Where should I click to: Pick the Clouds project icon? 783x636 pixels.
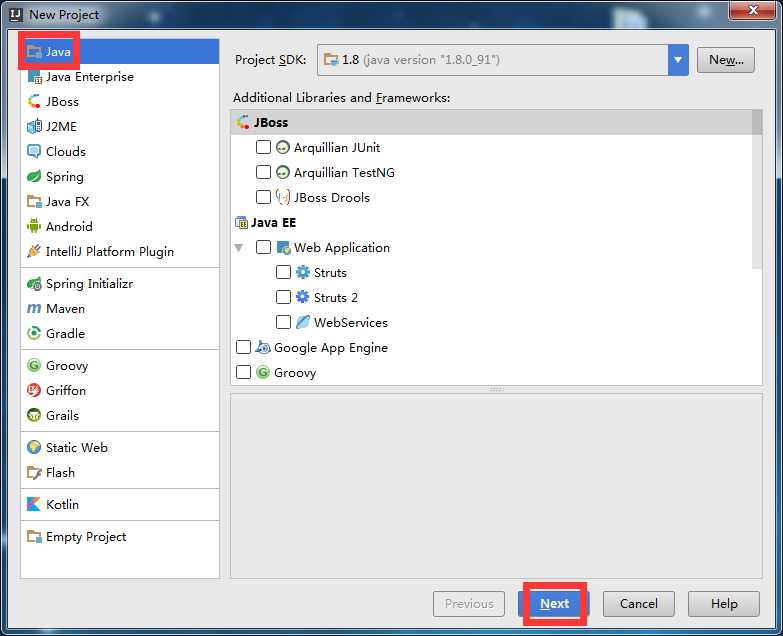(34, 152)
